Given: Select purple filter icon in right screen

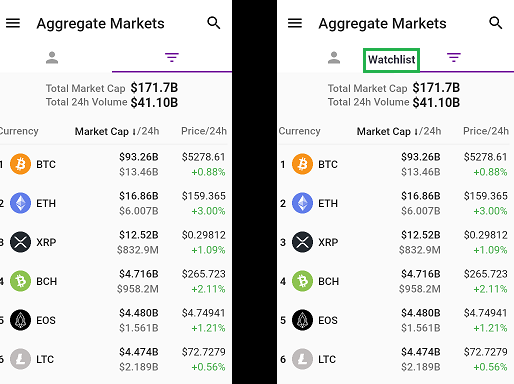Looking at the screenshot, I should (x=454, y=58).
